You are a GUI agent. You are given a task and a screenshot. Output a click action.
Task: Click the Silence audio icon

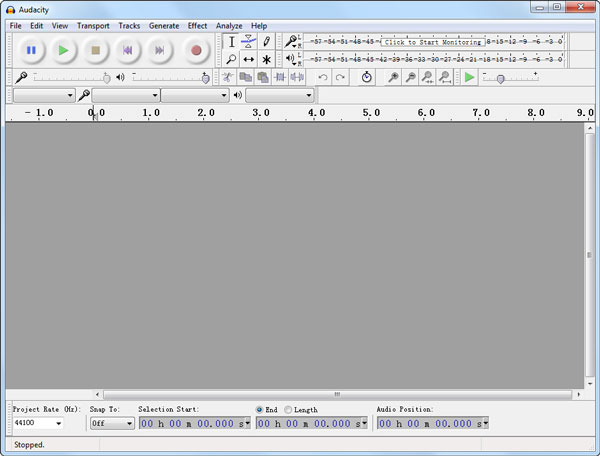pyautogui.click(x=297, y=77)
